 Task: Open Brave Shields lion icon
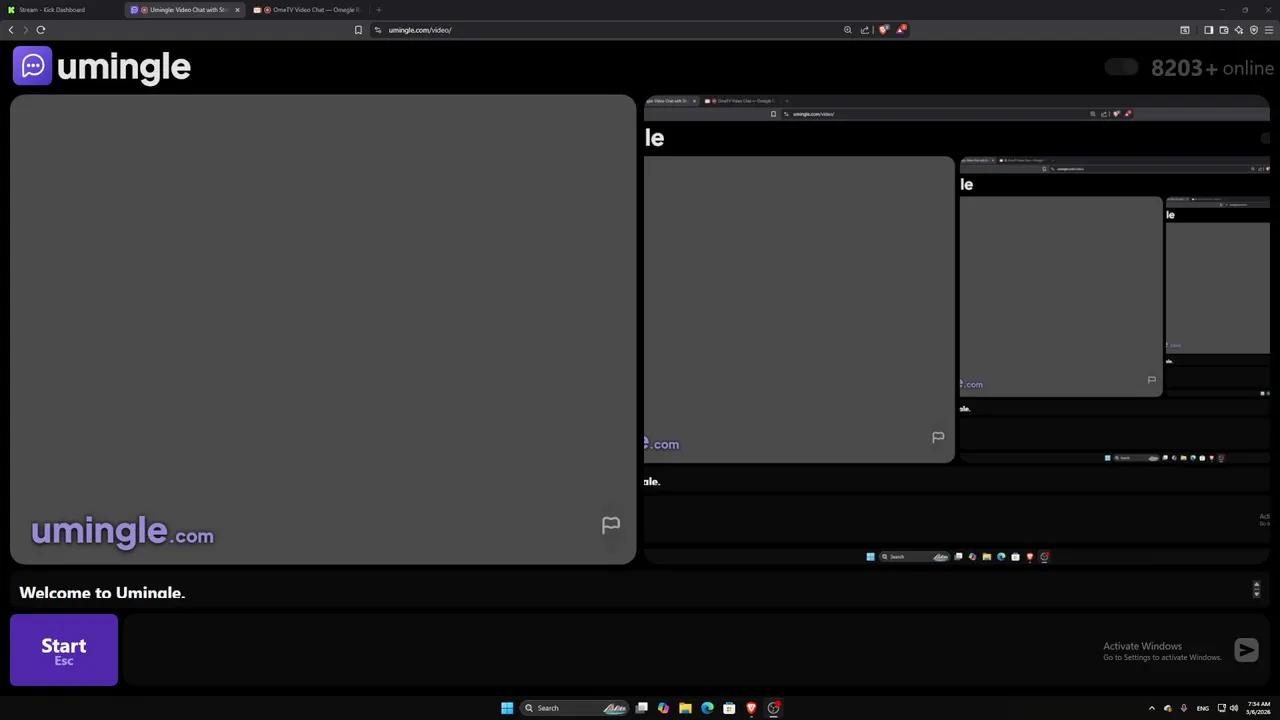pyautogui.click(x=883, y=30)
